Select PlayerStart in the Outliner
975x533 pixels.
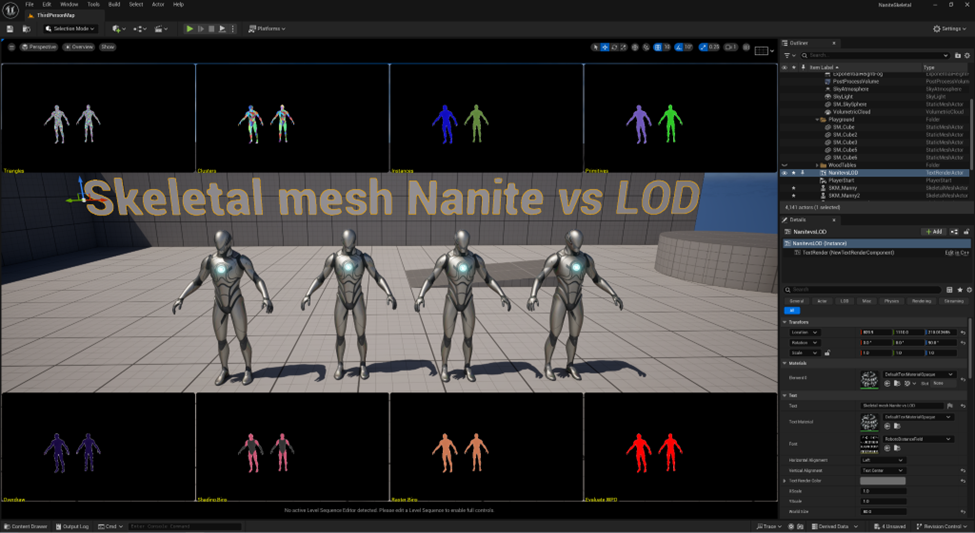[x=841, y=180]
